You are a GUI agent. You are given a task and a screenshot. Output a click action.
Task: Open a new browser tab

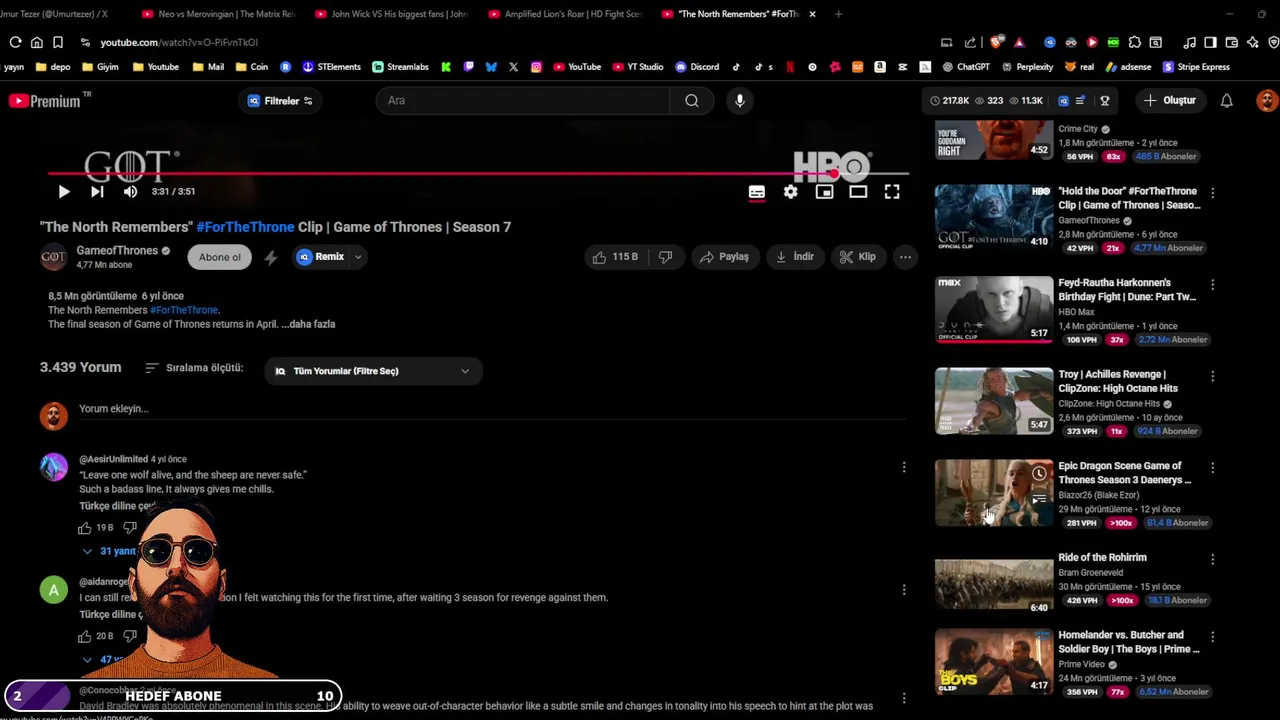(x=838, y=14)
